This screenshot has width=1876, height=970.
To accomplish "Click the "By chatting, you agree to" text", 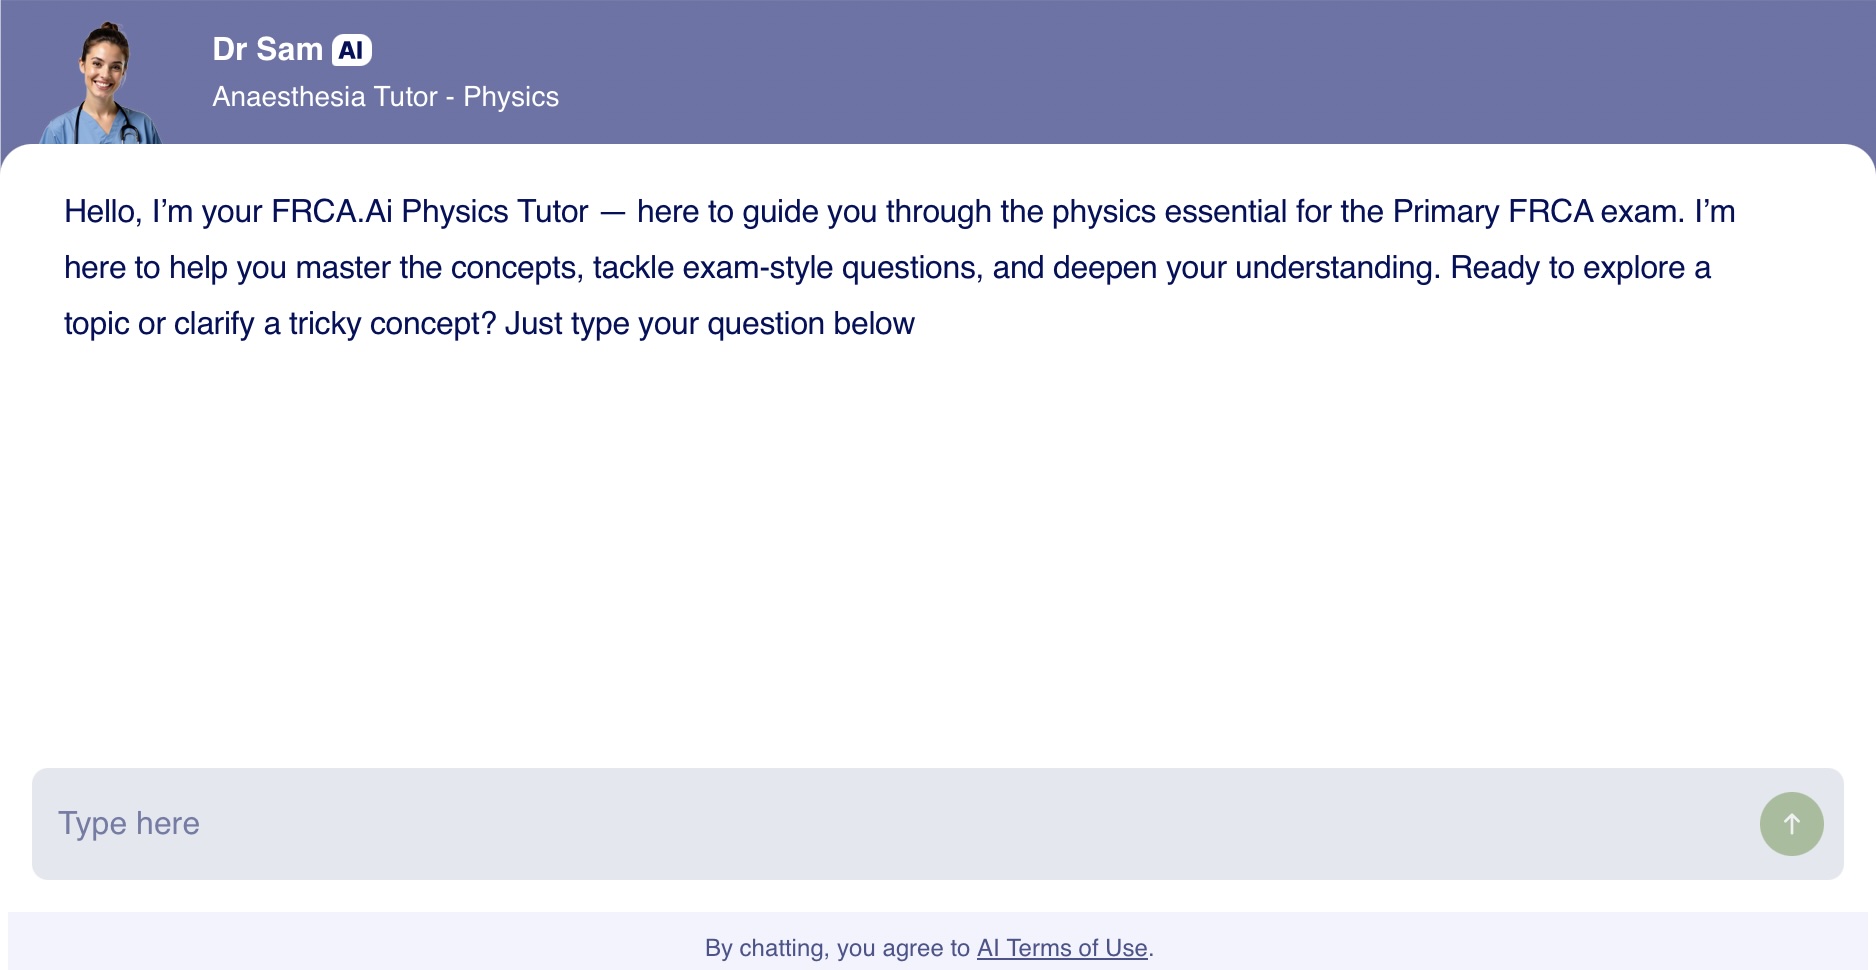I will coord(837,948).
